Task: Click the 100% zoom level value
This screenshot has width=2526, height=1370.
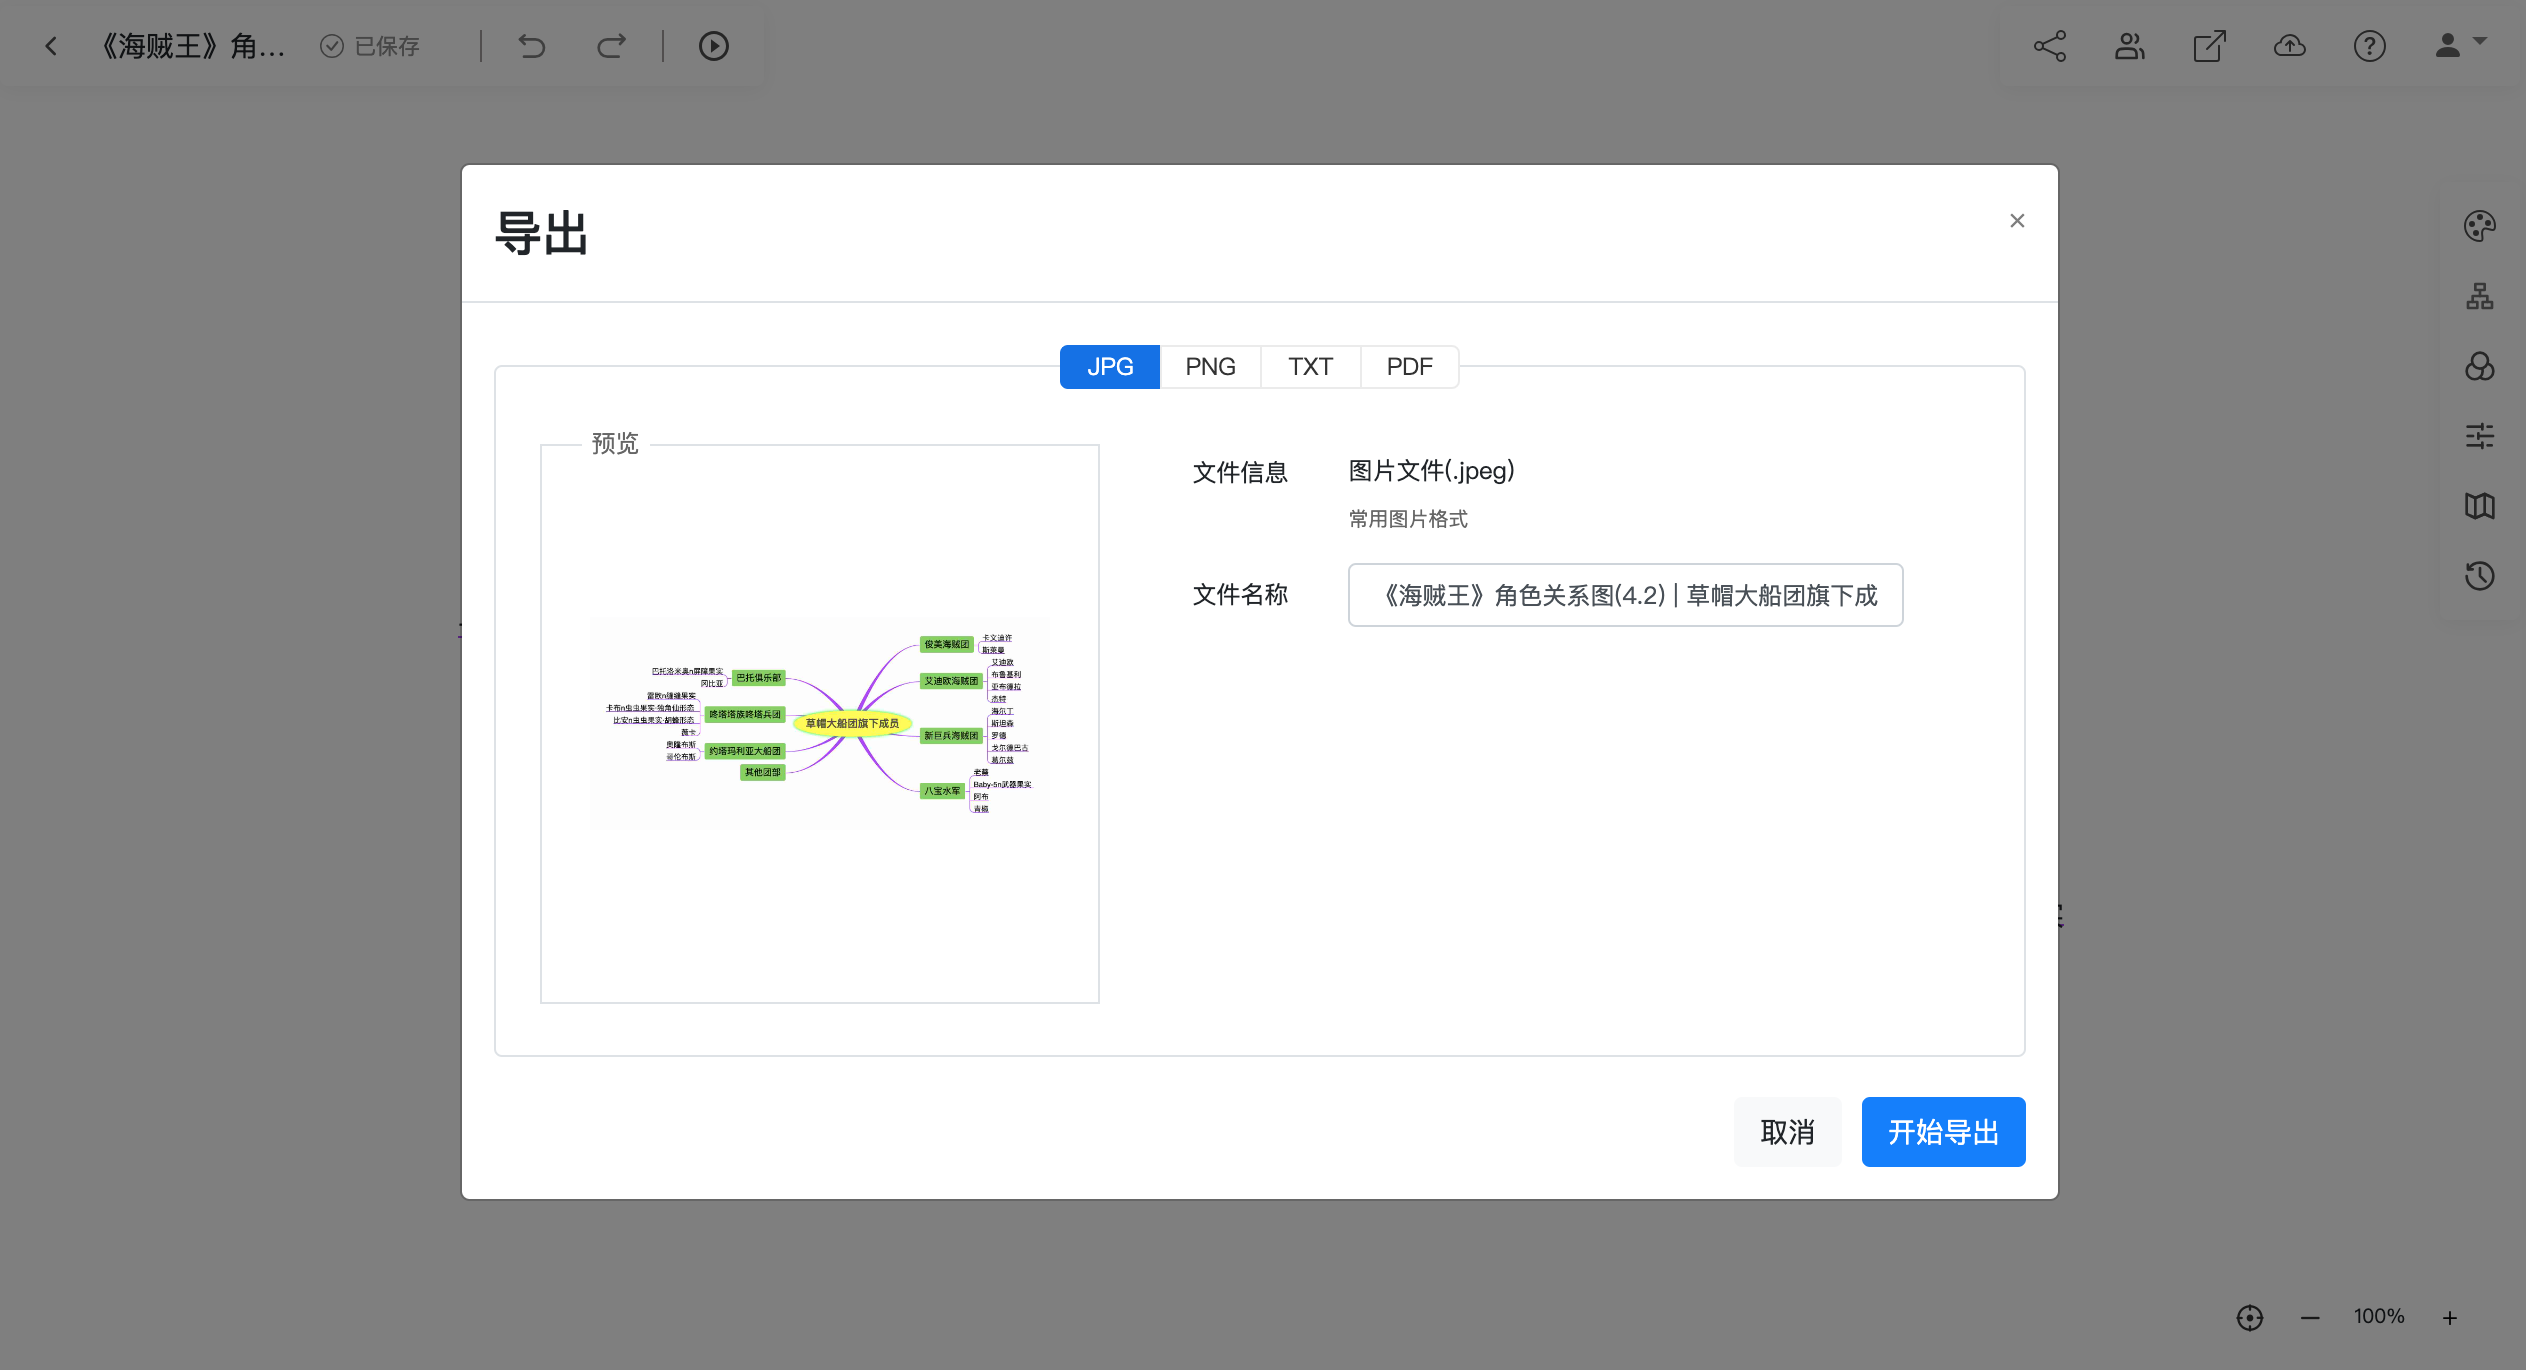Action: point(2378,1317)
